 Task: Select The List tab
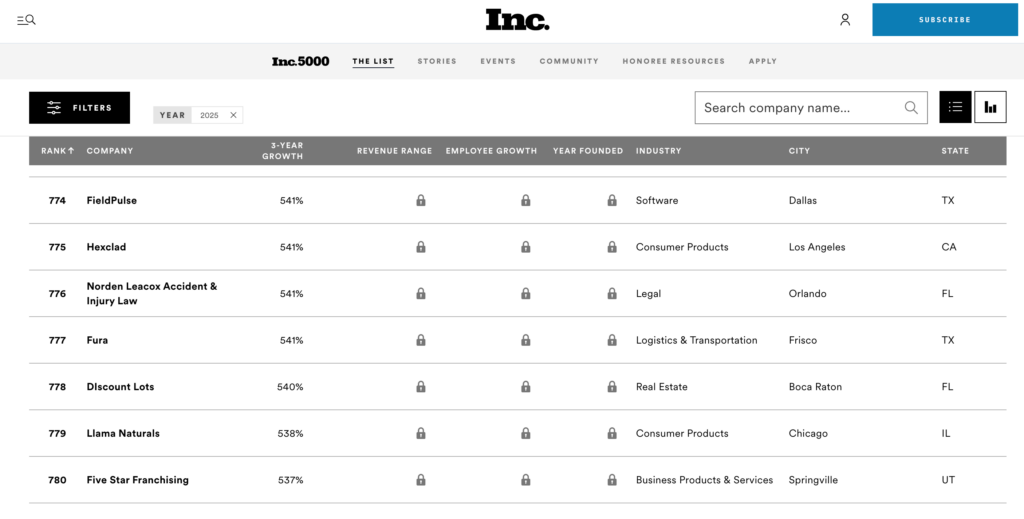(x=373, y=61)
